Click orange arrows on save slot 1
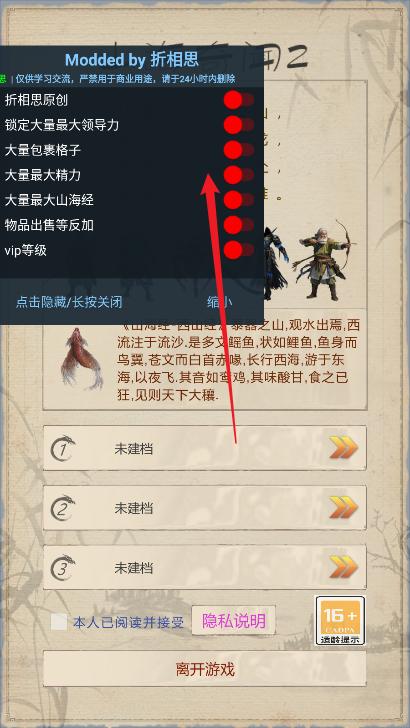This screenshot has height=728, width=410. coord(344,448)
